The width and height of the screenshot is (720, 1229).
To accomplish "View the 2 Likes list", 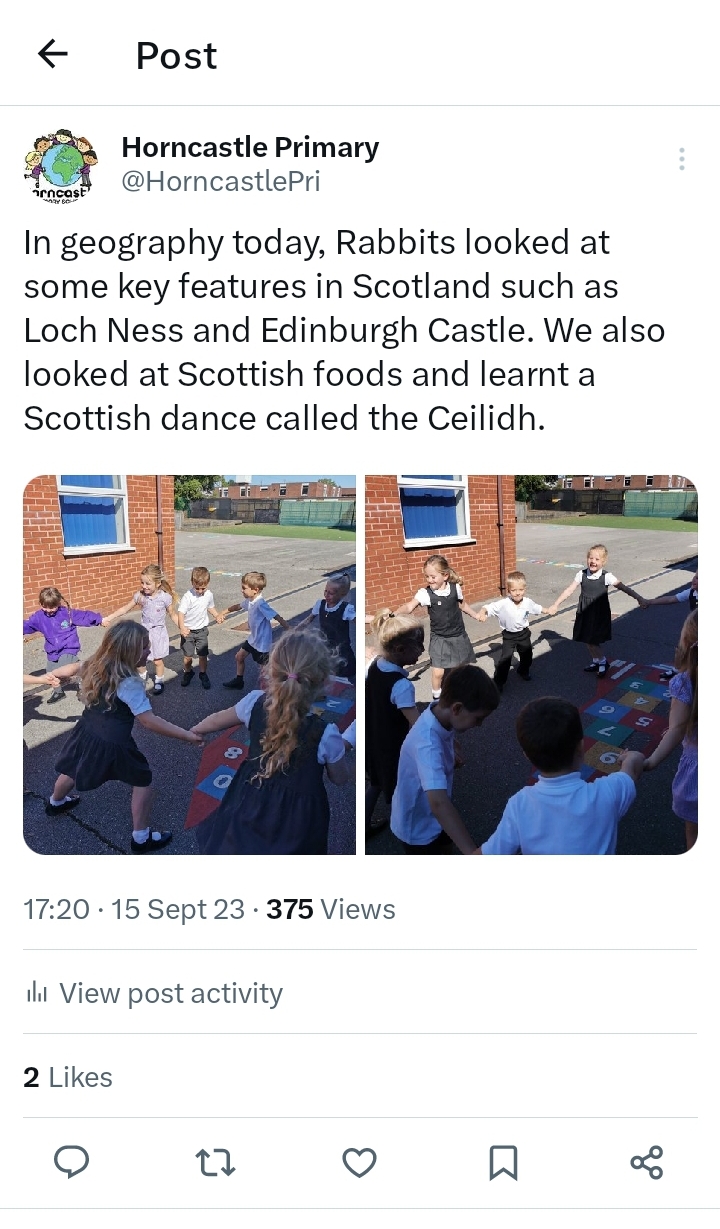I will (68, 1077).
